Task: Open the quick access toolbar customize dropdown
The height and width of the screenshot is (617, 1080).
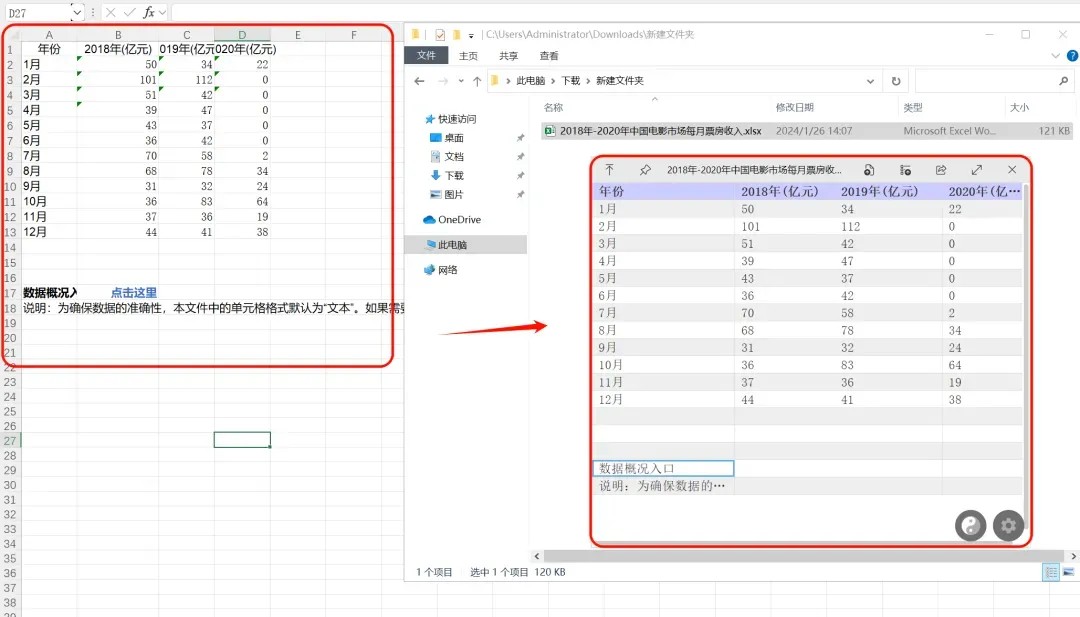Action: click(x=471, y=35)
